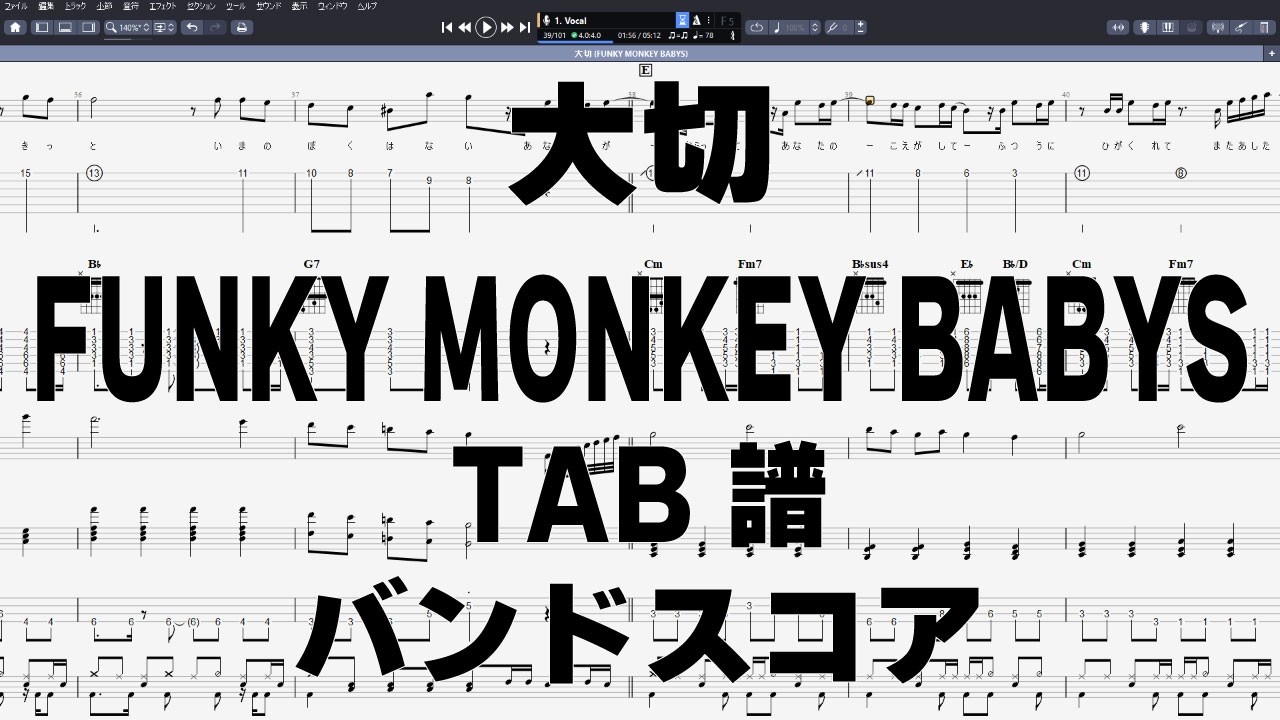Open the サウンド (Sound) menu
The height and width of the screenshot is (720, 1280).
pos(268,6)
